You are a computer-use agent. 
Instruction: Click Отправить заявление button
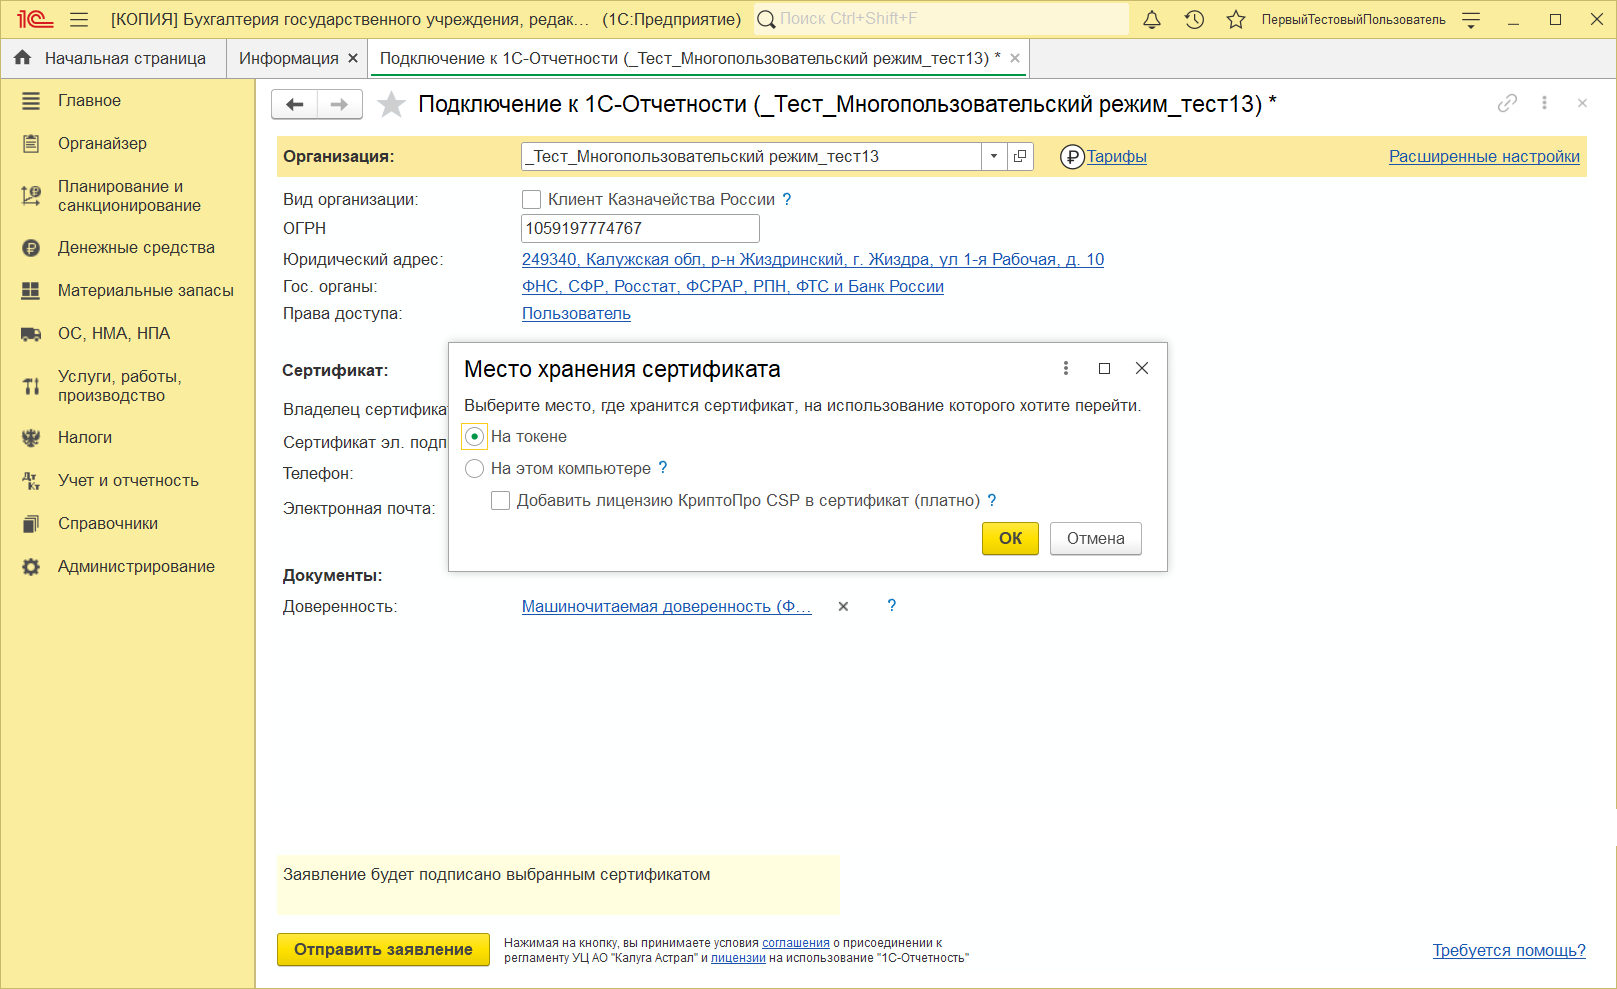[383, 950]
